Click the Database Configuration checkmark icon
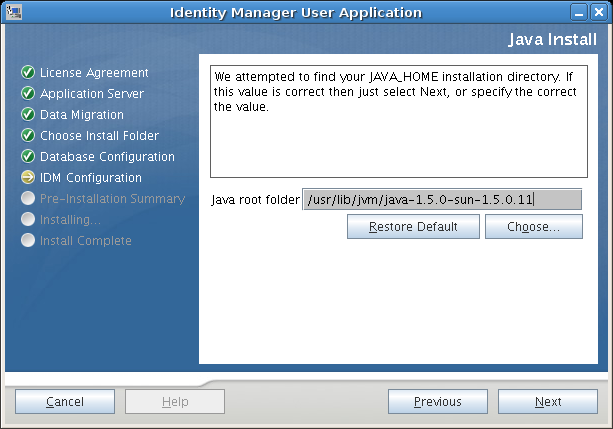 (x=28, y=157)
